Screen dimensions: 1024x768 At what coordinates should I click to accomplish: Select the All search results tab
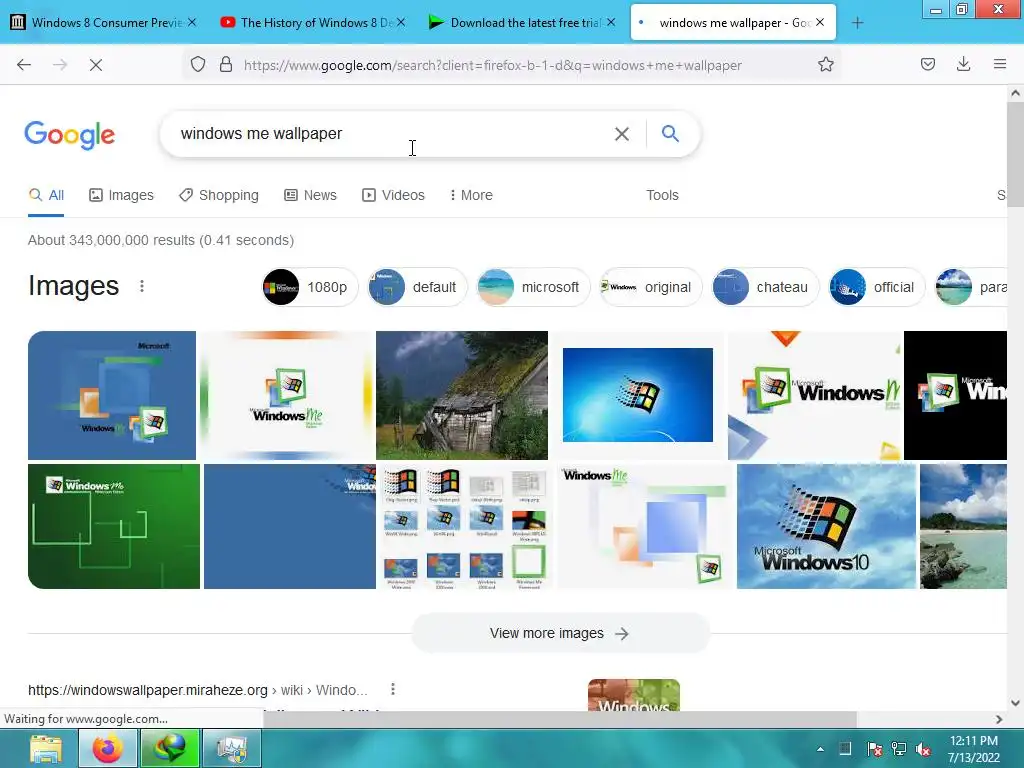pos(46,195)
